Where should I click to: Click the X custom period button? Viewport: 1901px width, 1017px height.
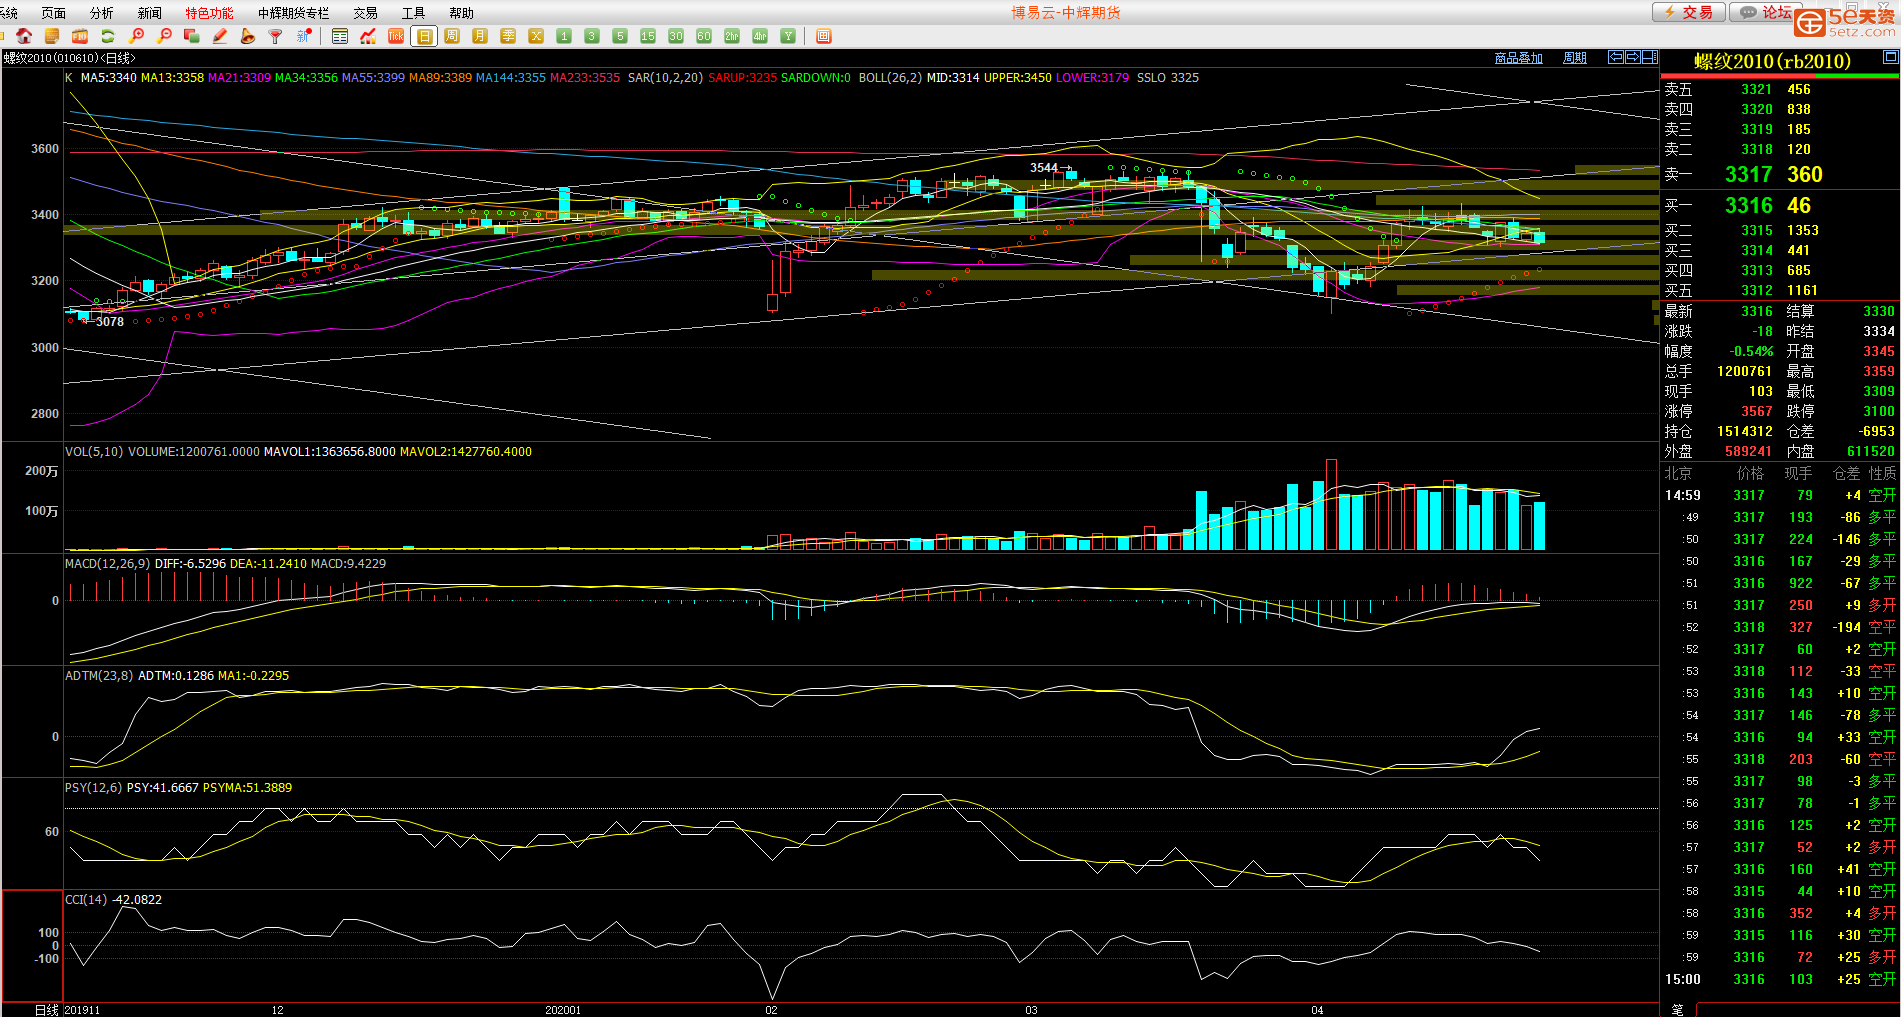[x=536, y=36]
